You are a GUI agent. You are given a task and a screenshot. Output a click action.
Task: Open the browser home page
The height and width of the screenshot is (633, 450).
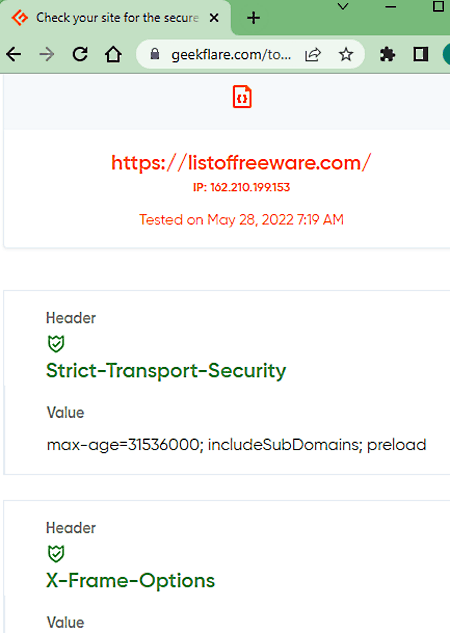pyautogui.click(x=113, y=54)
